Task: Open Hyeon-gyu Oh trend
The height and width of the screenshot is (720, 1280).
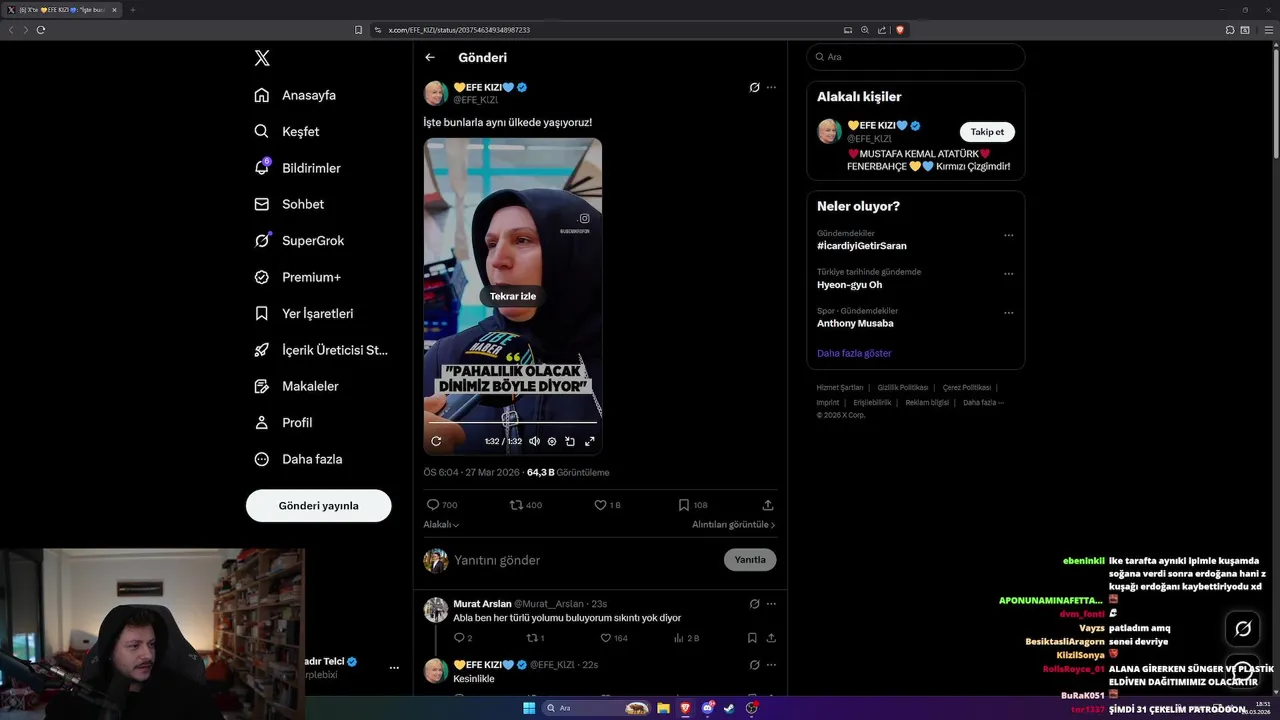Action: (x=849, y=285)
